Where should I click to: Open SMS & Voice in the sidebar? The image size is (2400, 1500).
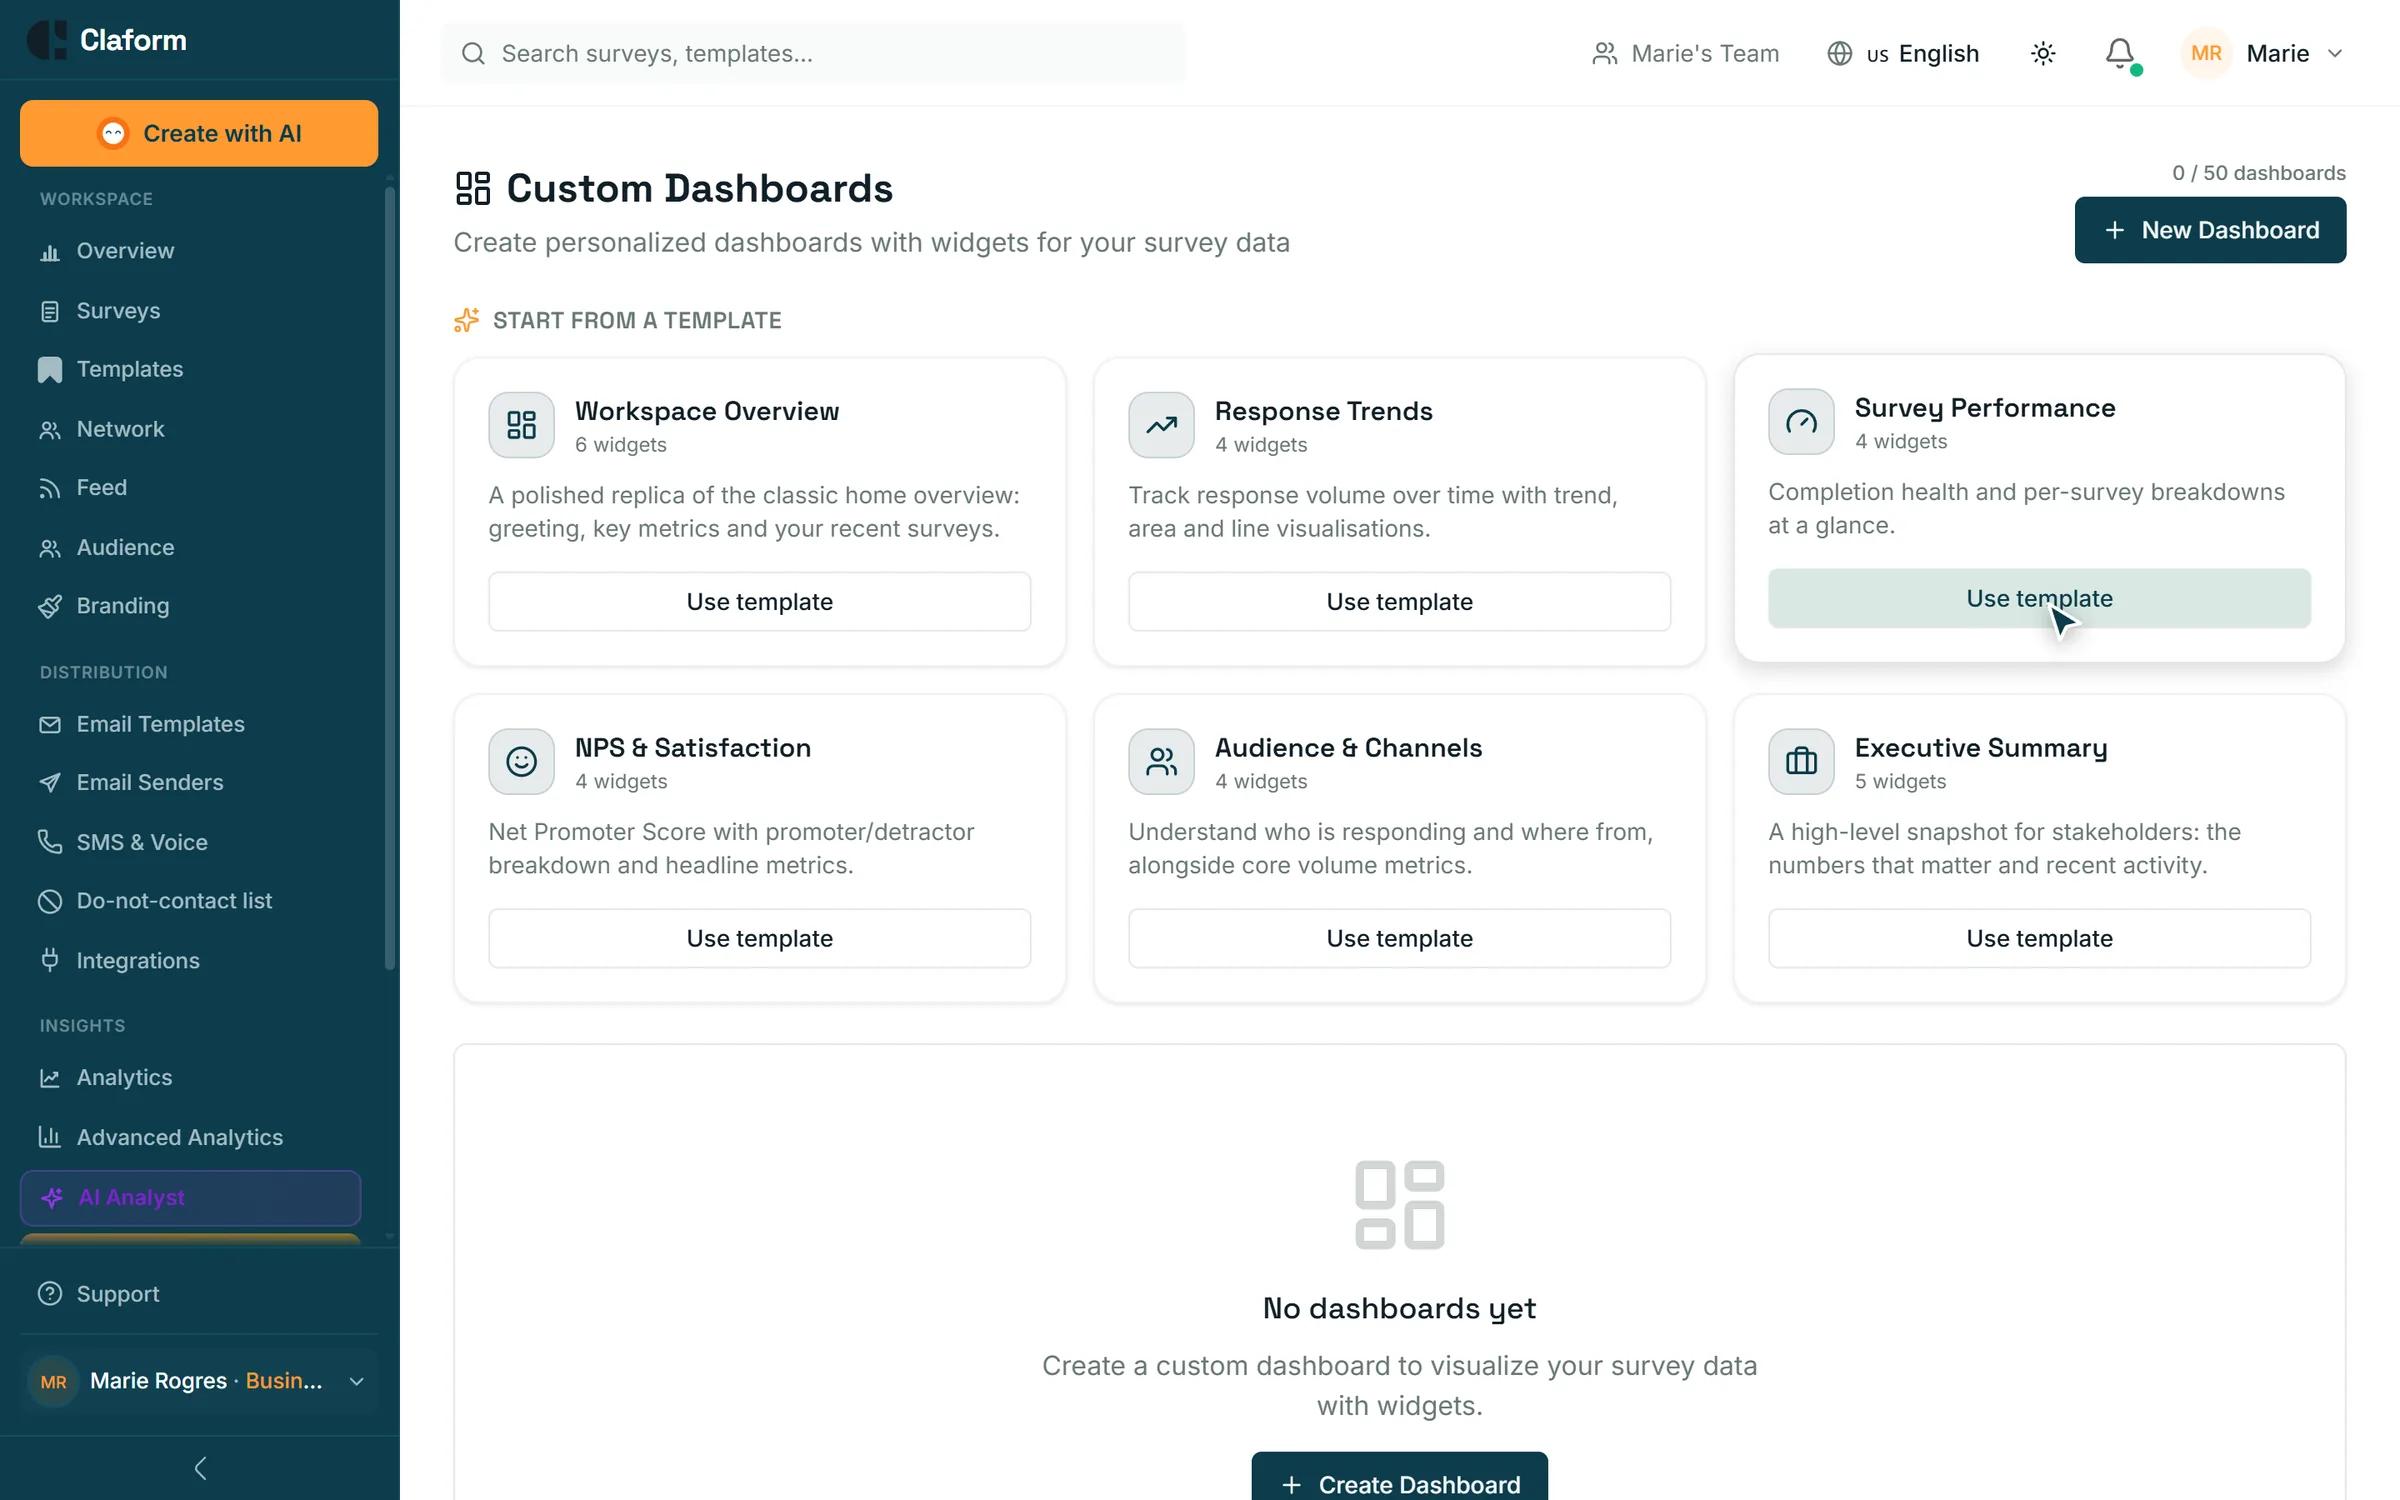[x=190, y=842]
